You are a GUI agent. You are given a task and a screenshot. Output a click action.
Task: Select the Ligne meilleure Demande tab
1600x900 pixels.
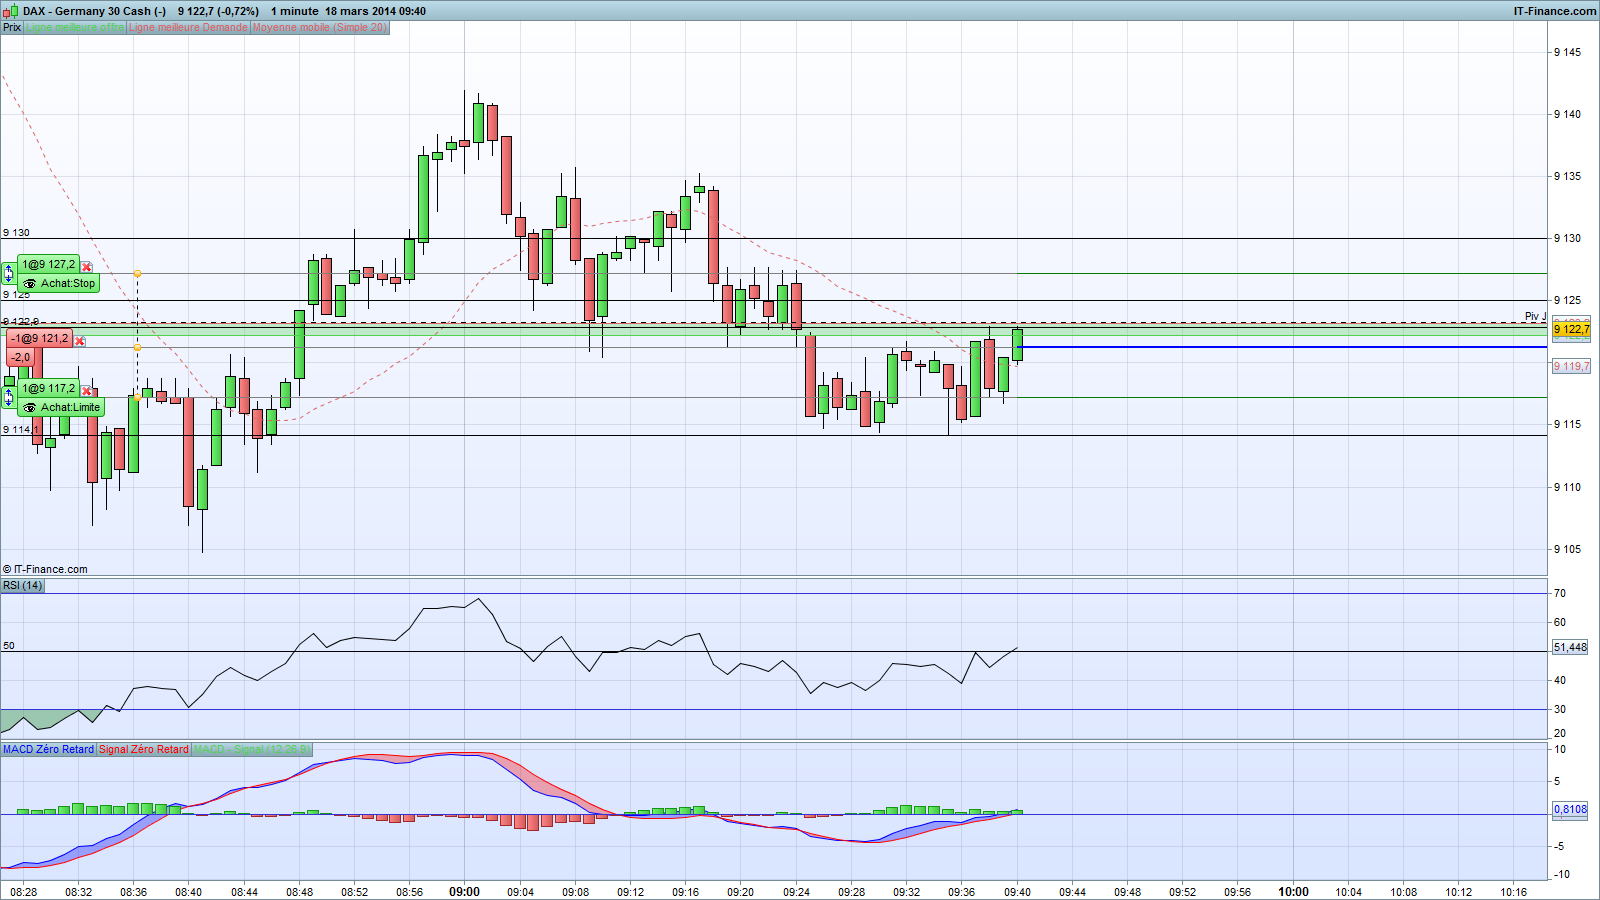click(x=188, y=28)
